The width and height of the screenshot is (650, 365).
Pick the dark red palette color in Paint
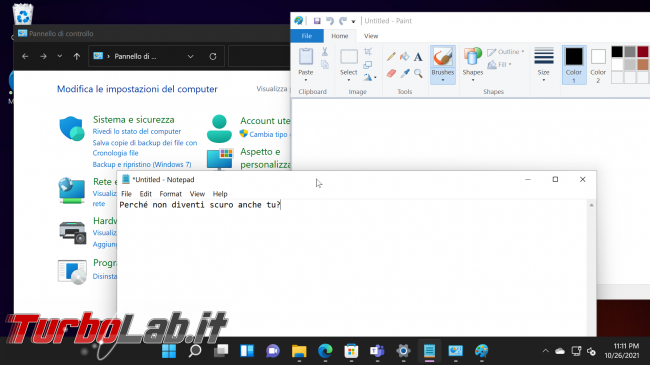[x=643, y=51]
